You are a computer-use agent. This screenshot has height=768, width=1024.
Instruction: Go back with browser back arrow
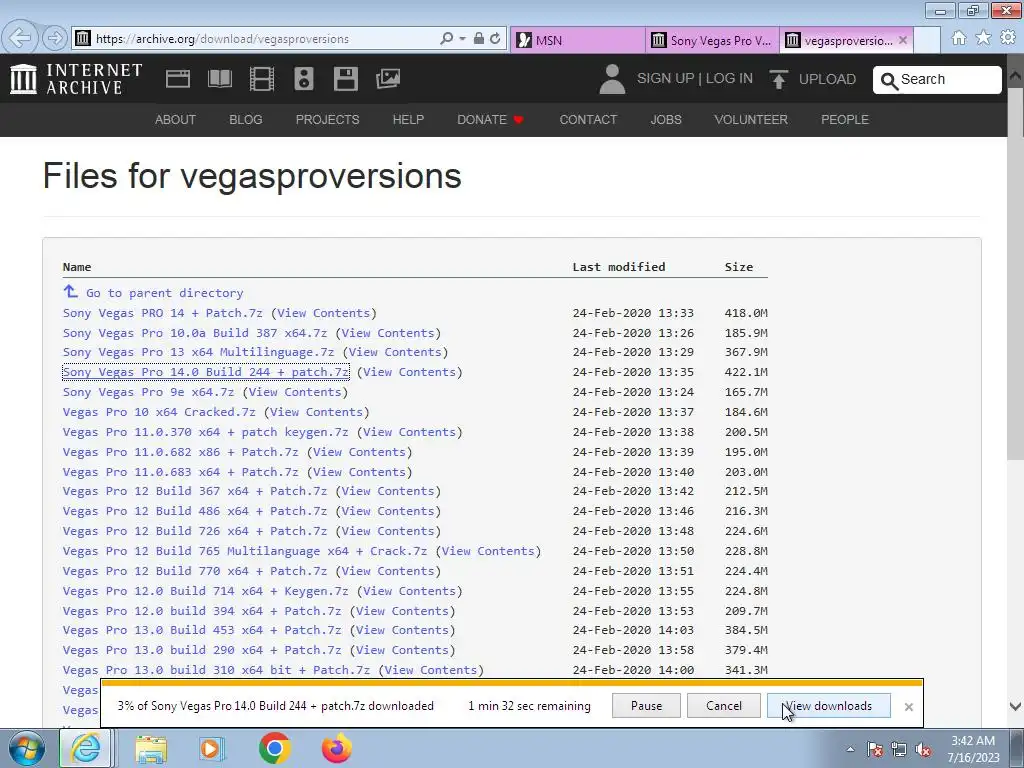pyautogui.click(x=20, y=38)
